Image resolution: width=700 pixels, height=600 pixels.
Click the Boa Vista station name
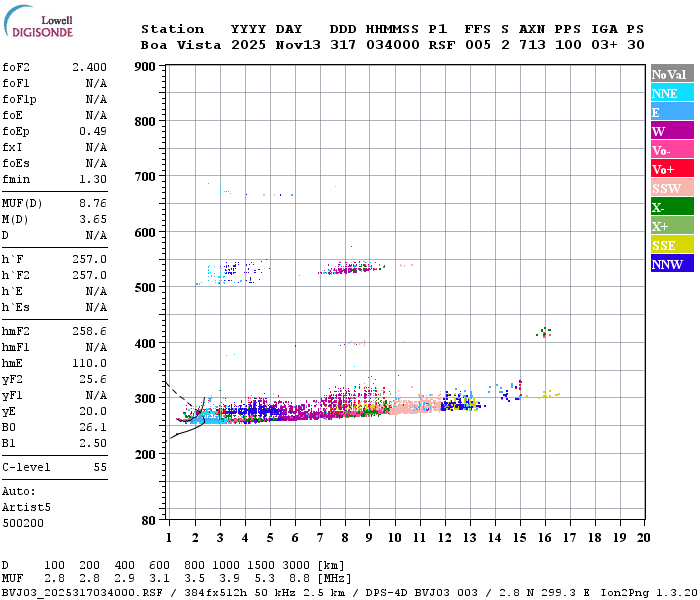tap(181, 45)
